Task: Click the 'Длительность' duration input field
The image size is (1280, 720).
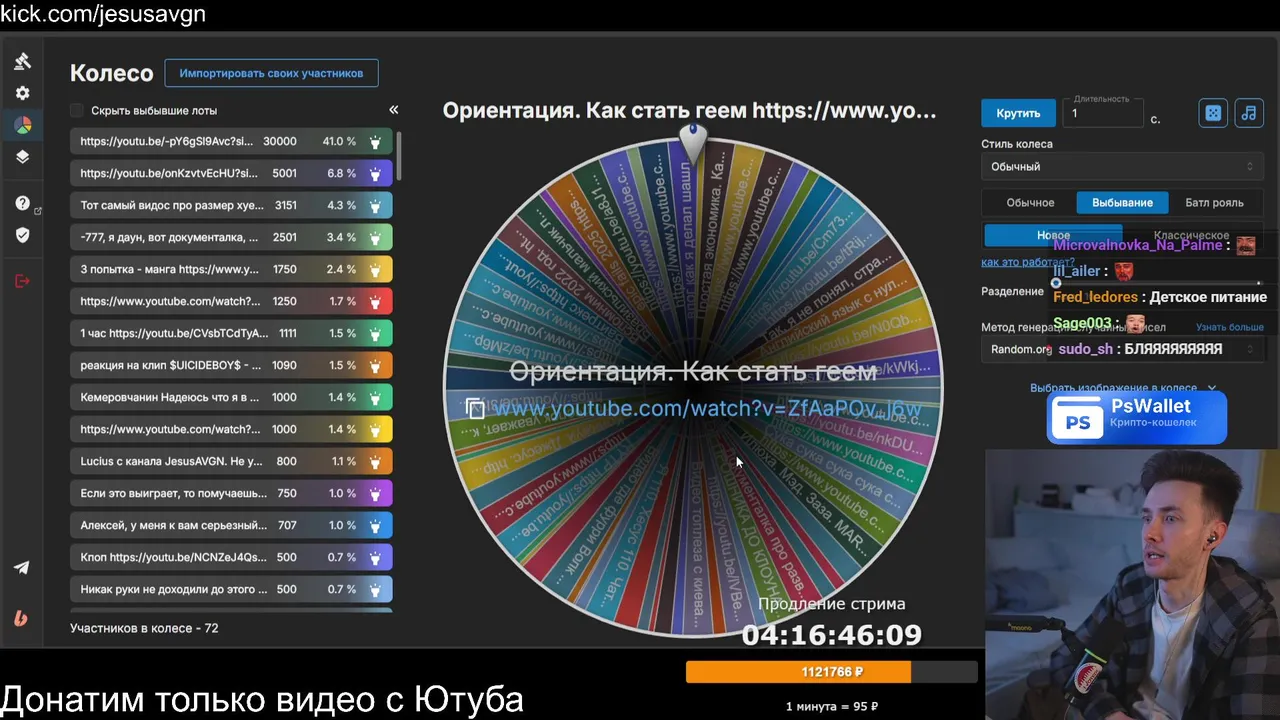Action: click(1104, 113)
